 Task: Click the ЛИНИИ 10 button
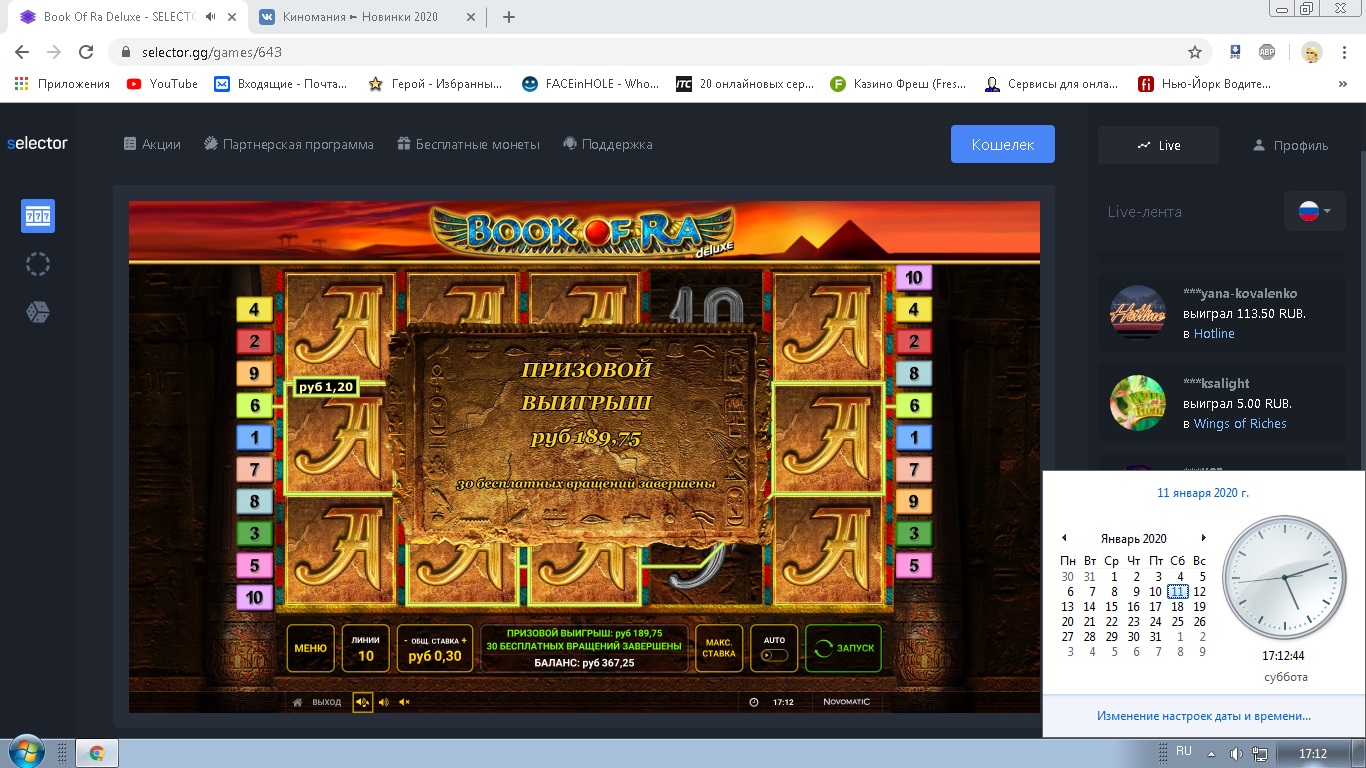[366, 648]
